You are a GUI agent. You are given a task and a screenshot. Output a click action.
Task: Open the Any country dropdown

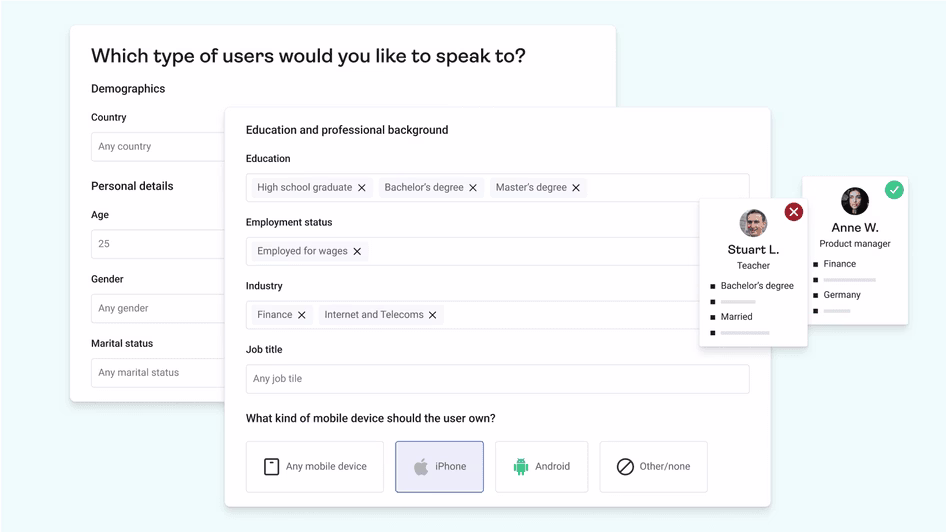[x=158, y=147]
